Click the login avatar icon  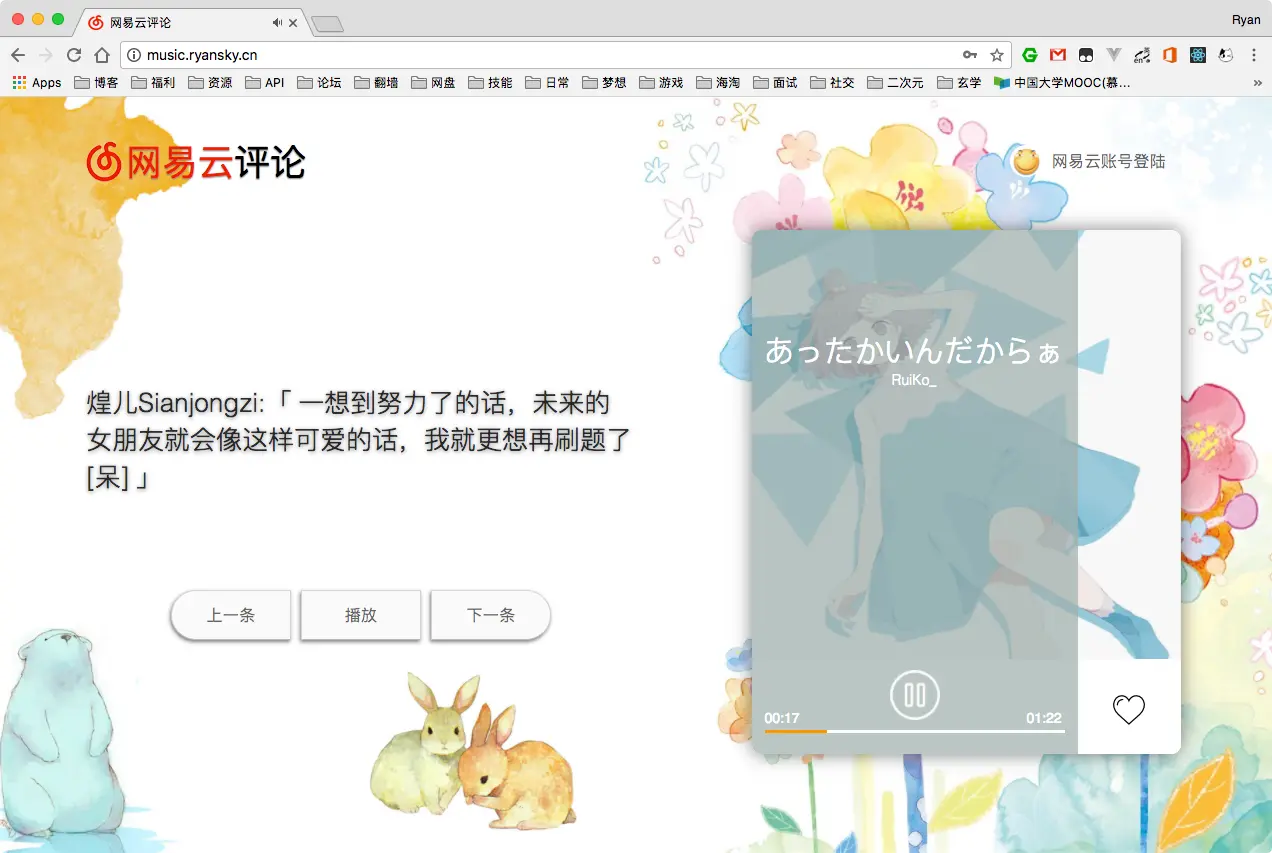(x=1025, y=161)
